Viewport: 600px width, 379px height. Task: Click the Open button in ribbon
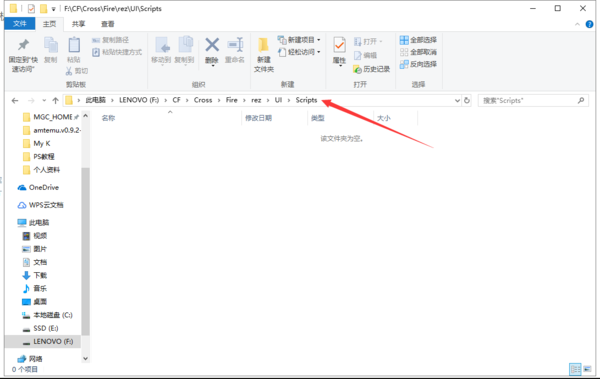click(x=368, y=41)
